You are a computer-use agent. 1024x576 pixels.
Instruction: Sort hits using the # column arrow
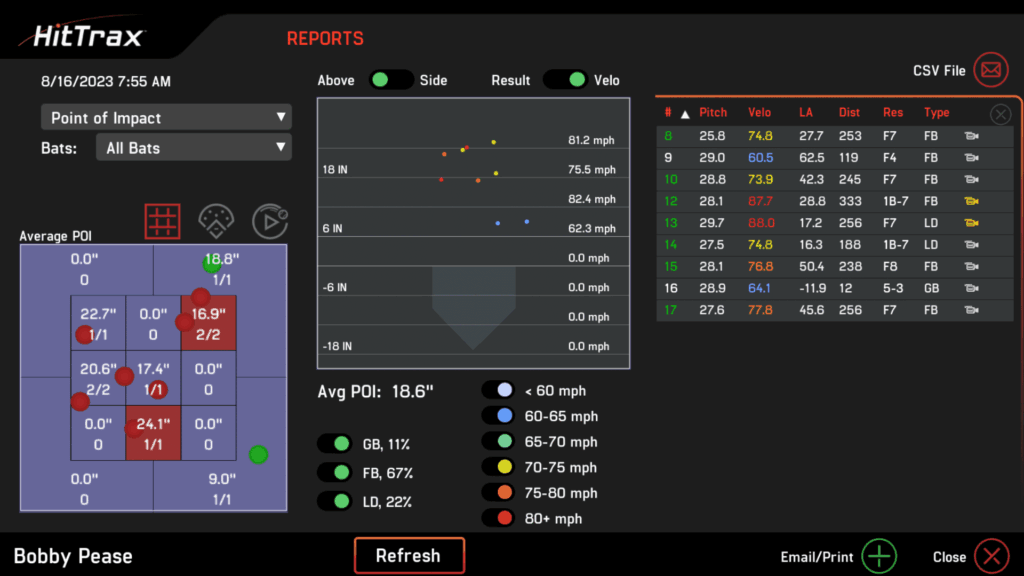click(x=685, y=113)
